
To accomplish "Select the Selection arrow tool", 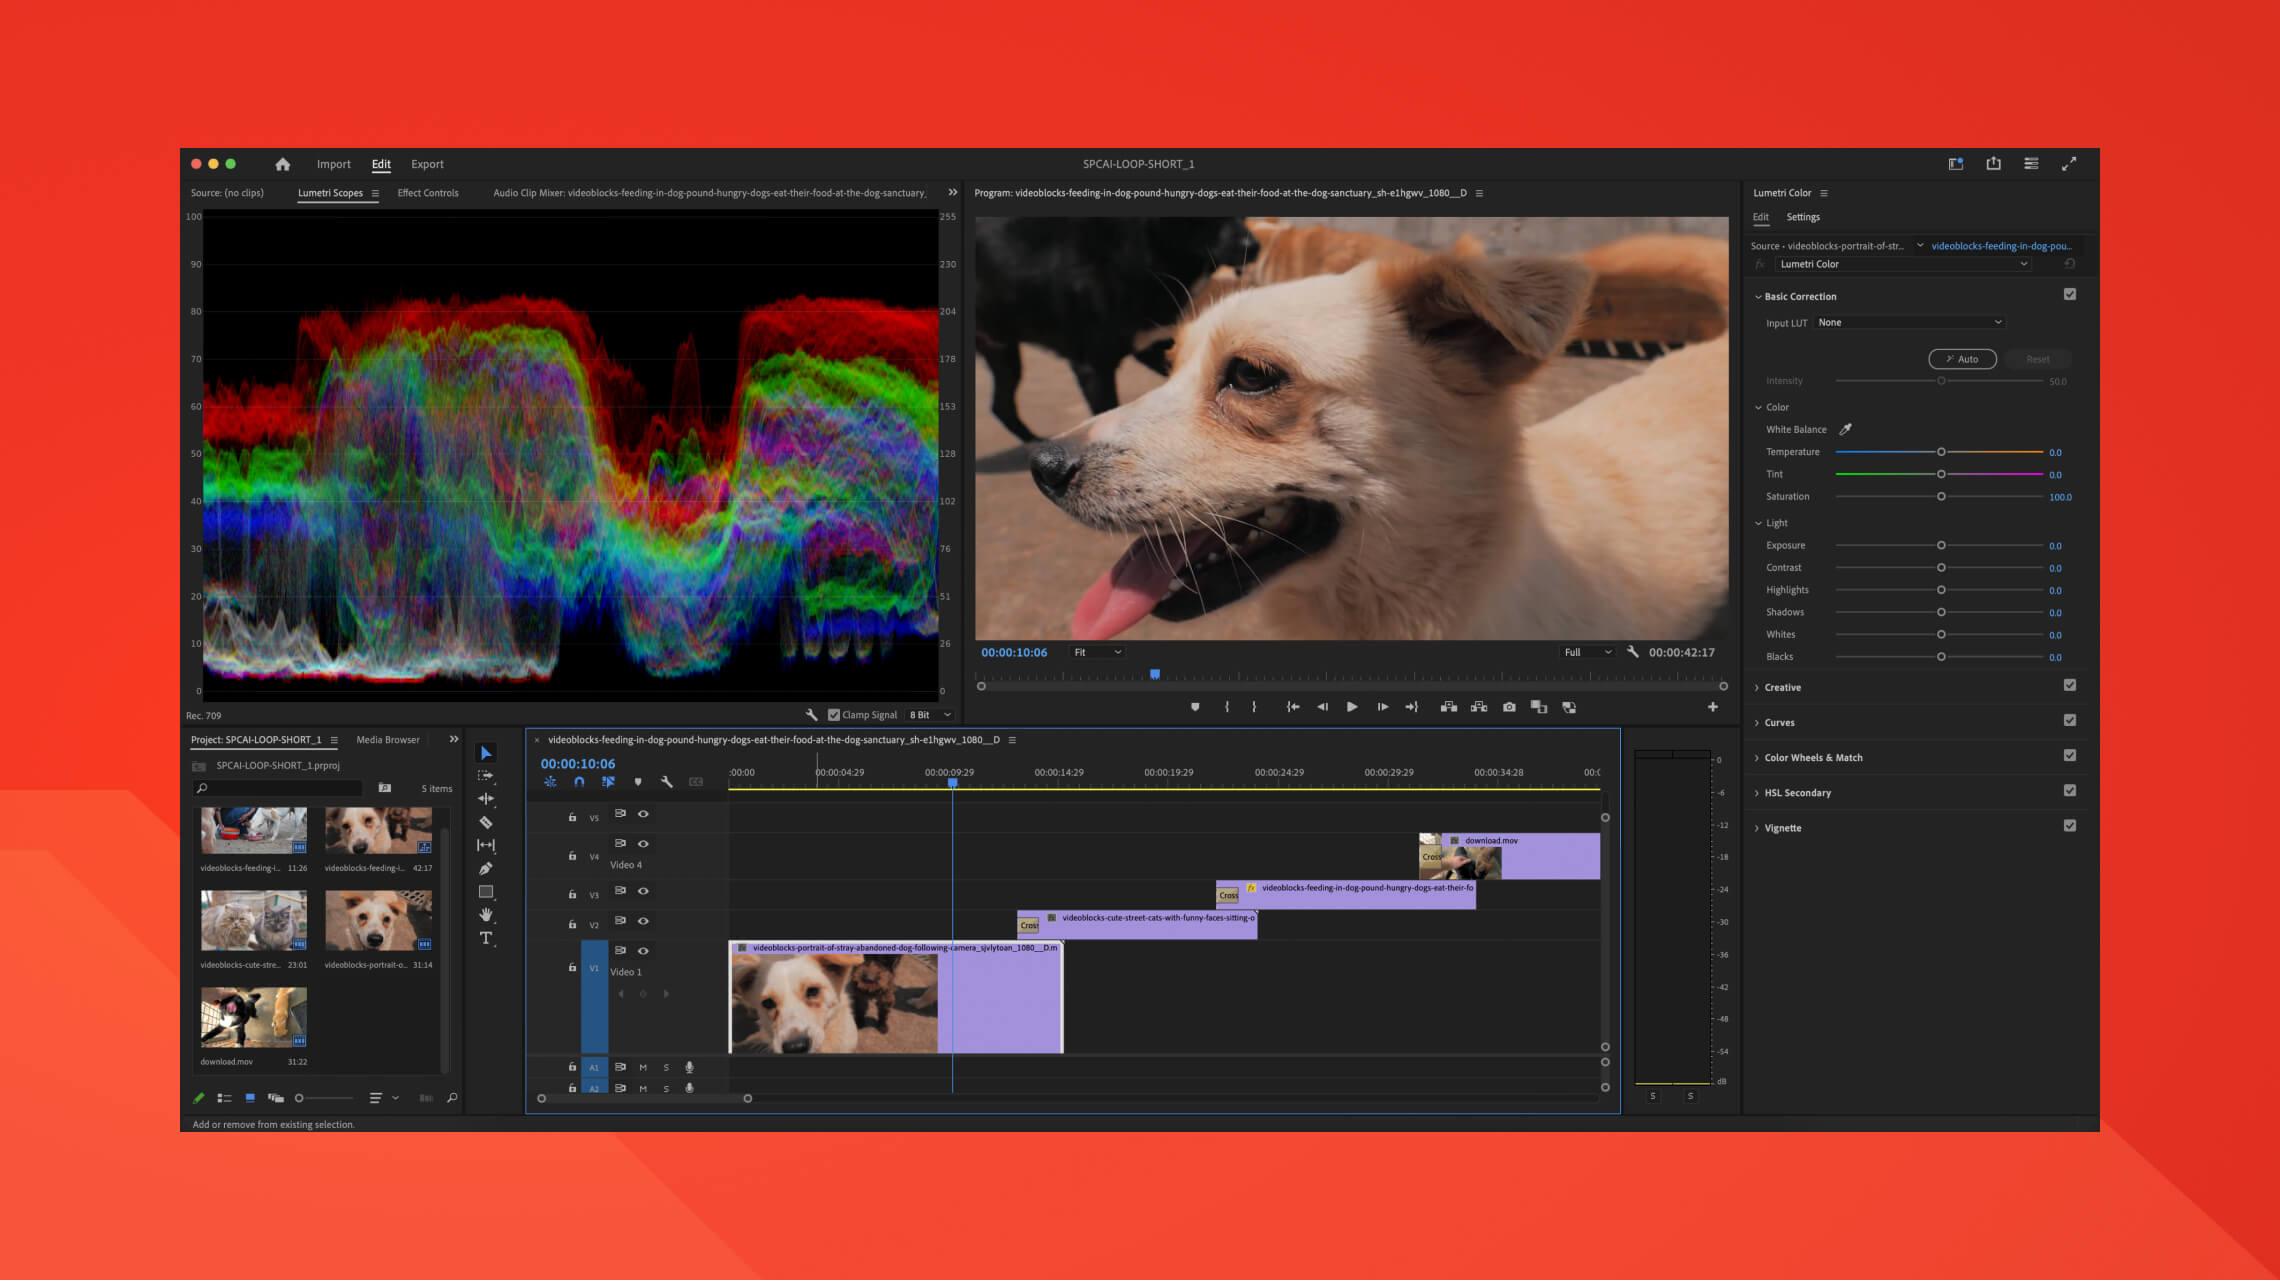I will (x=486, y=753).
